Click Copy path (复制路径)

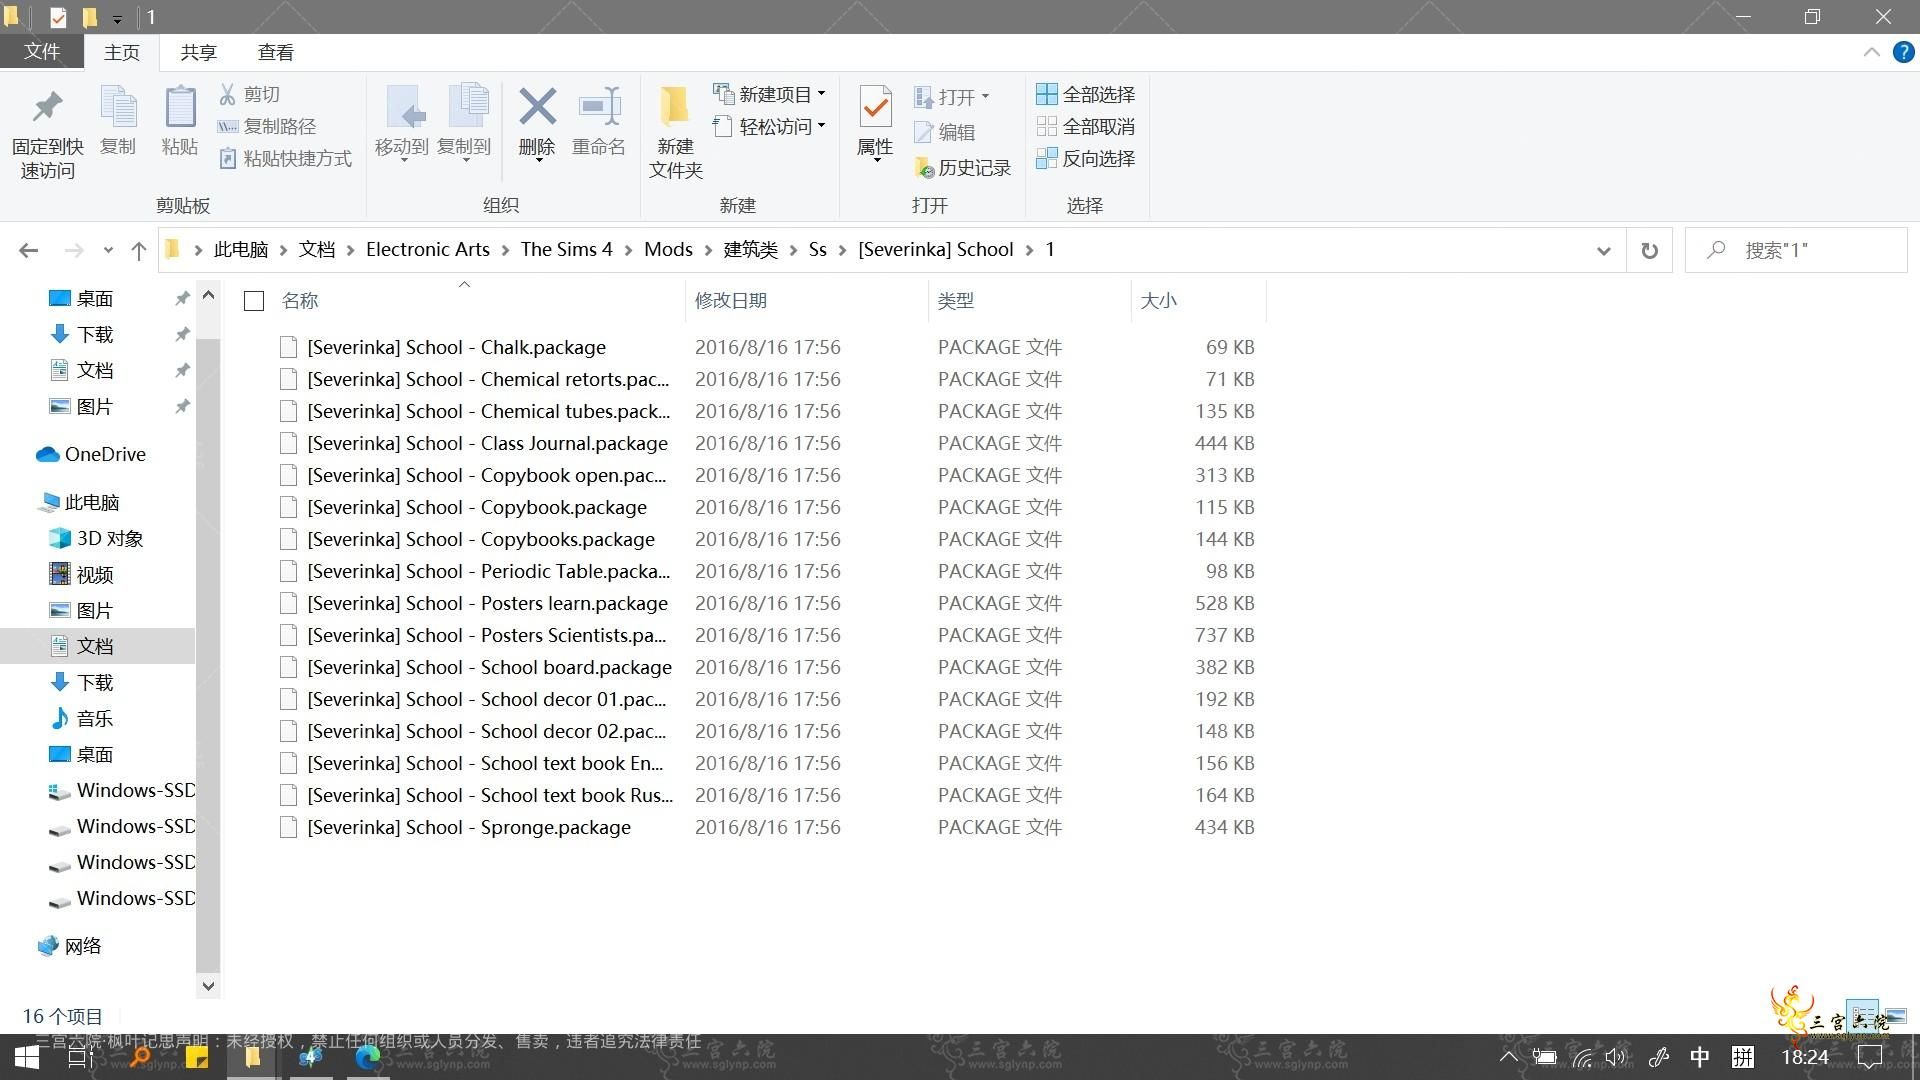coord(267,126)
